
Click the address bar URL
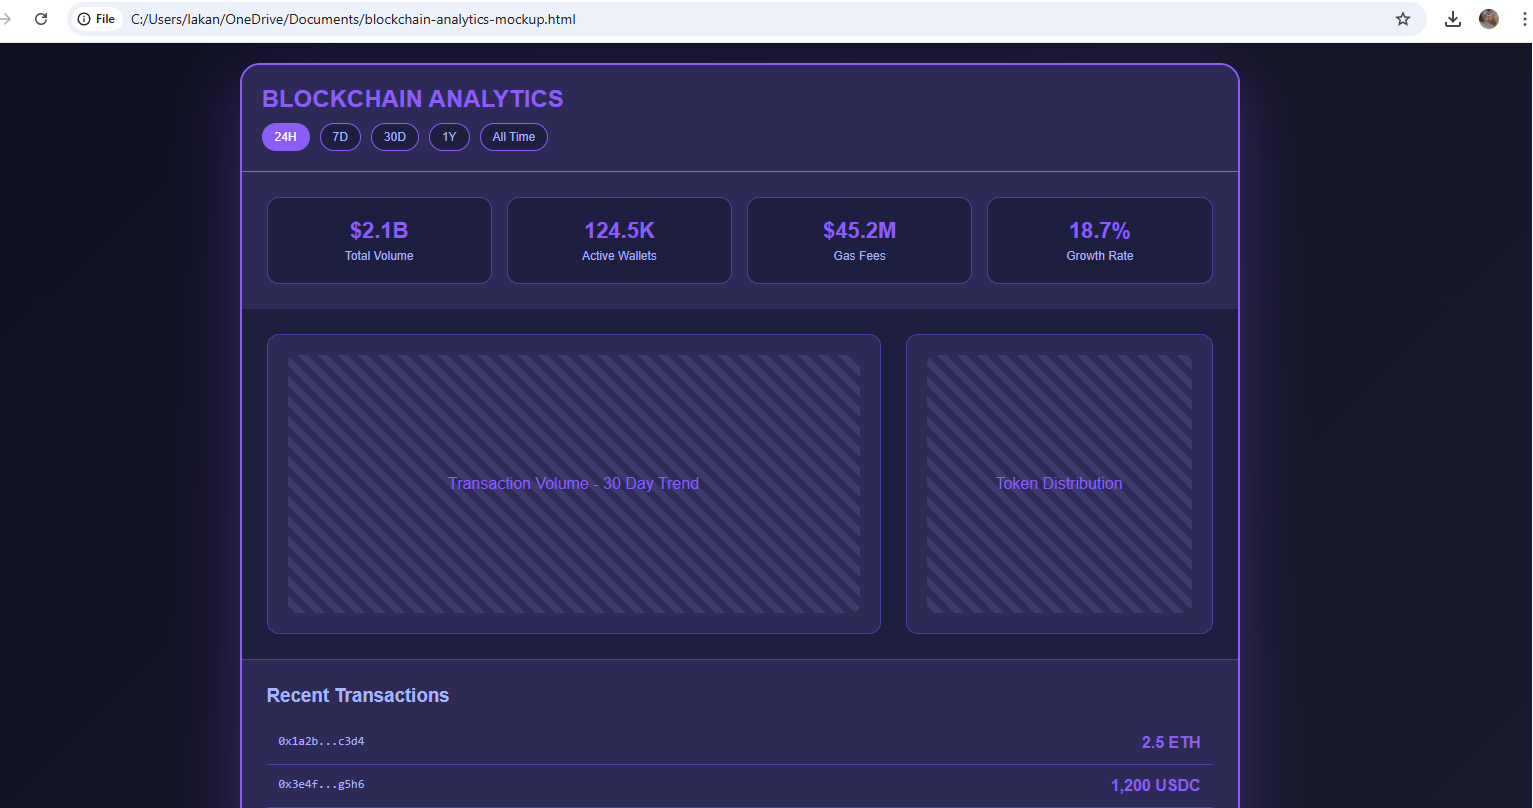pos(353,19)
